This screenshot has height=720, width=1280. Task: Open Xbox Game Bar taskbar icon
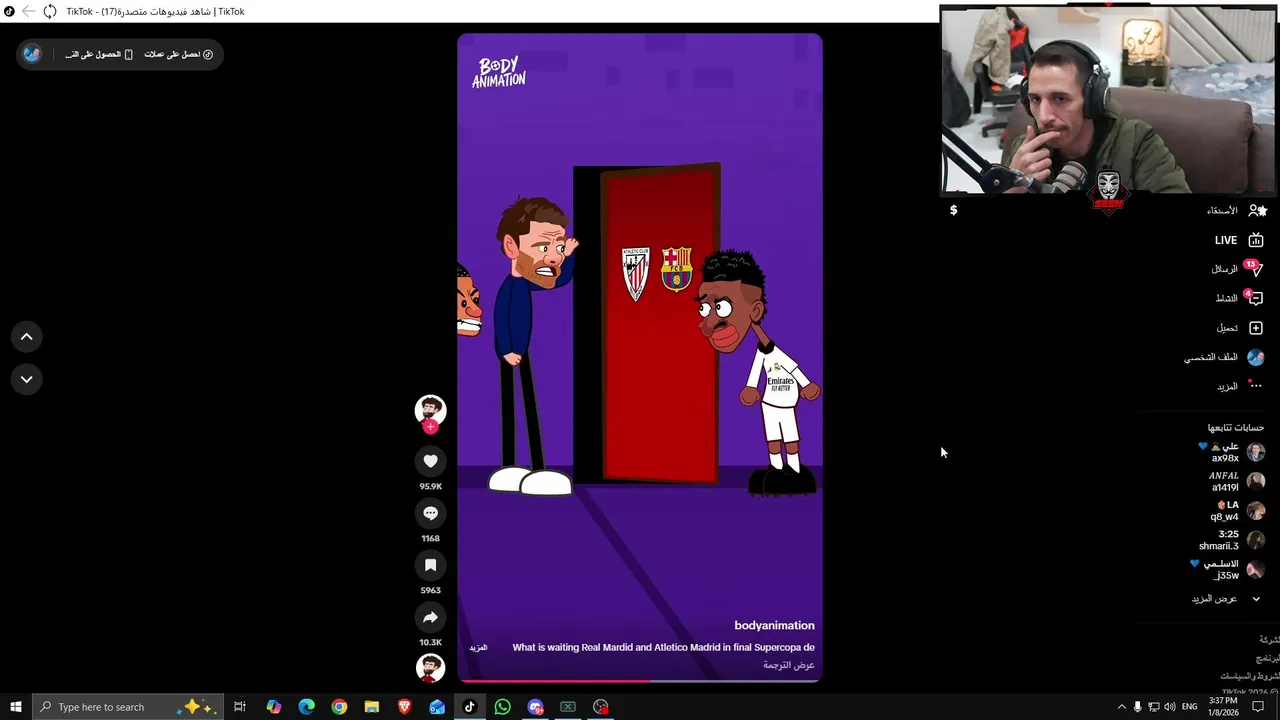pos(568,707)
